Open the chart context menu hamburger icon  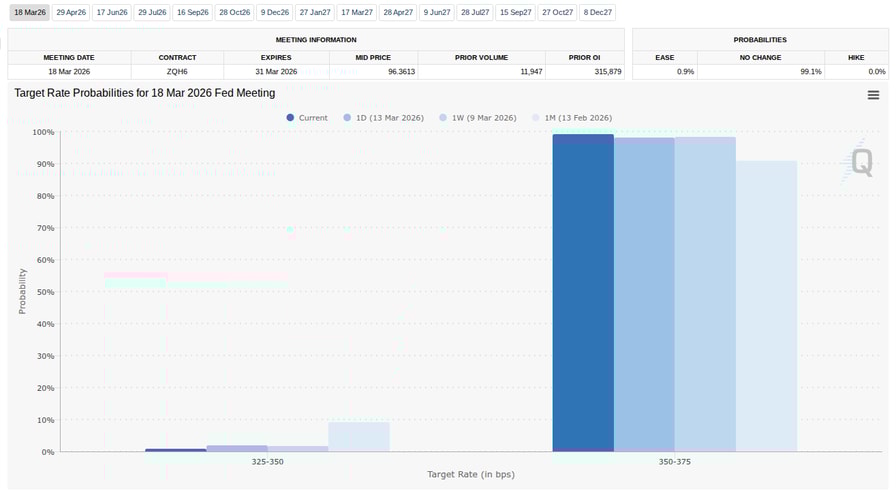(873, 95)
